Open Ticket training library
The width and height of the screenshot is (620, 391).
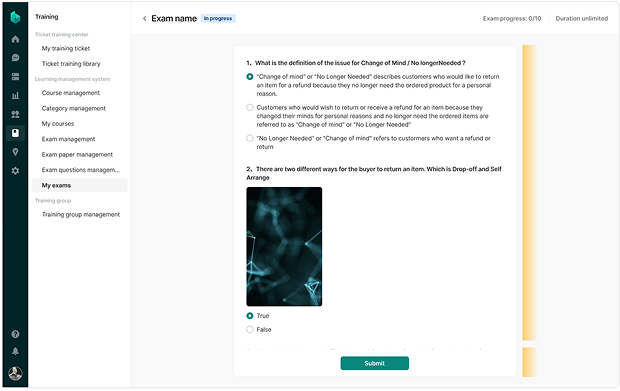pos(71,64)
